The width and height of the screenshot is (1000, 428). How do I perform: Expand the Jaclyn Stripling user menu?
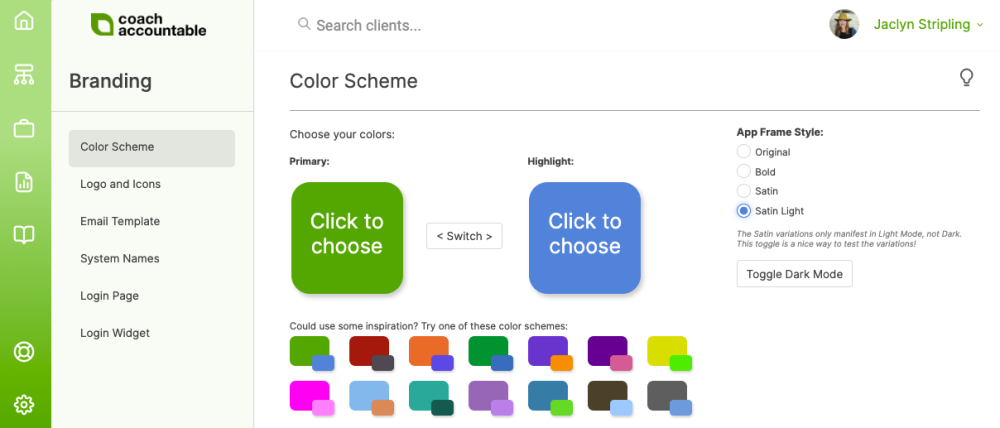(x=920, y=24)
